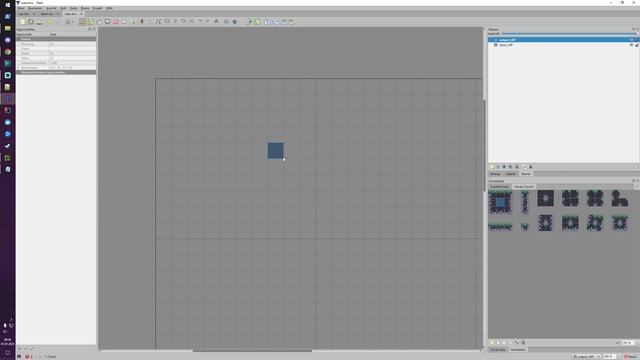Select the Magic Wand tool

[133, 22]
